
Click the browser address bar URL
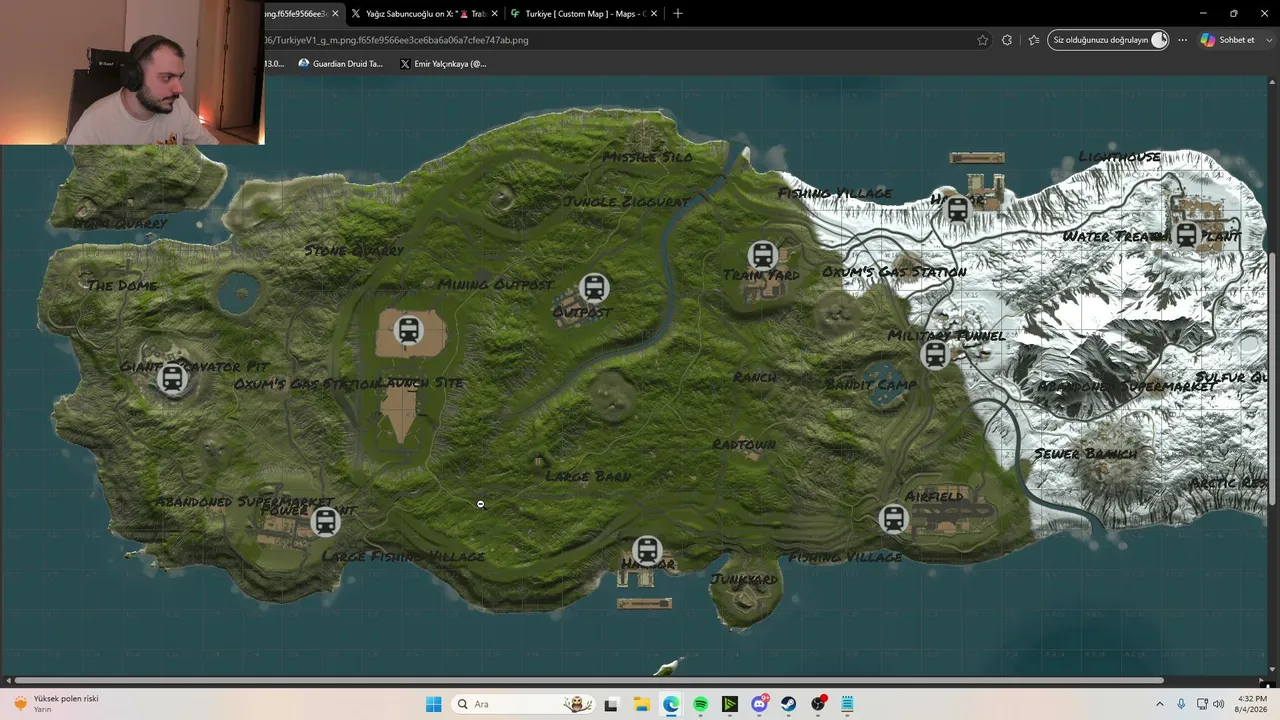click(x=396, y=40)
